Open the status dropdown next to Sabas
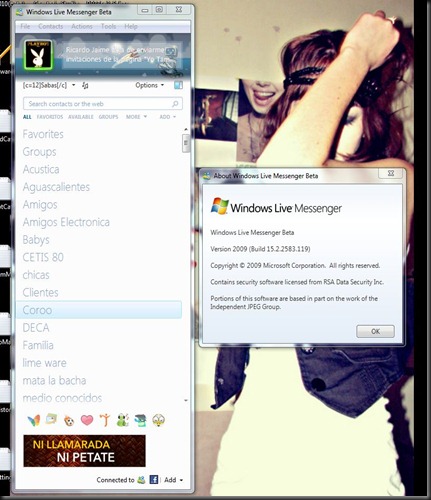The width and height of the screenshot is (431, 500). 74,85
